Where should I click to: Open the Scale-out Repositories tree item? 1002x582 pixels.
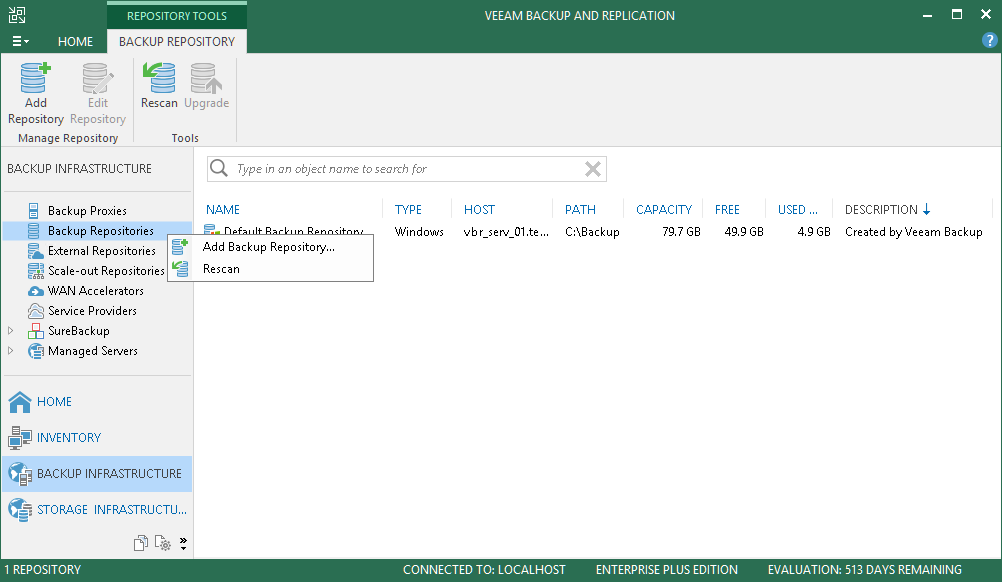coord(106,271)
